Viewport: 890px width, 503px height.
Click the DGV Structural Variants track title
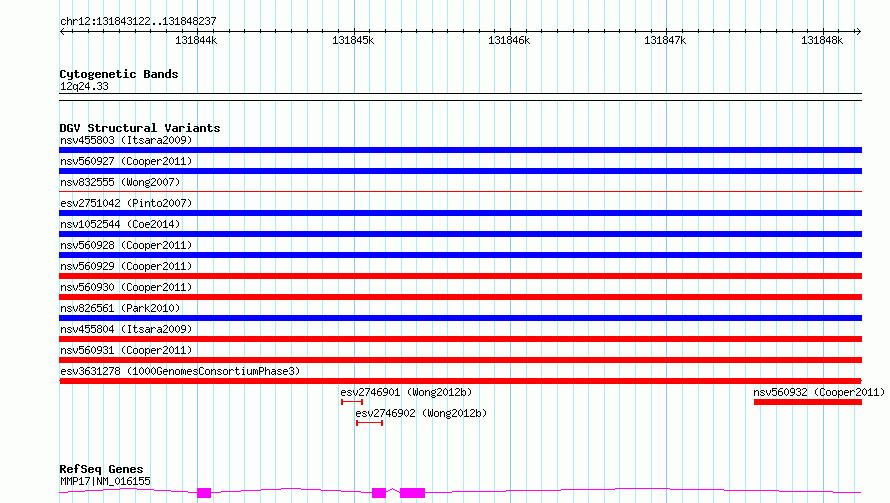click(140, 128)
